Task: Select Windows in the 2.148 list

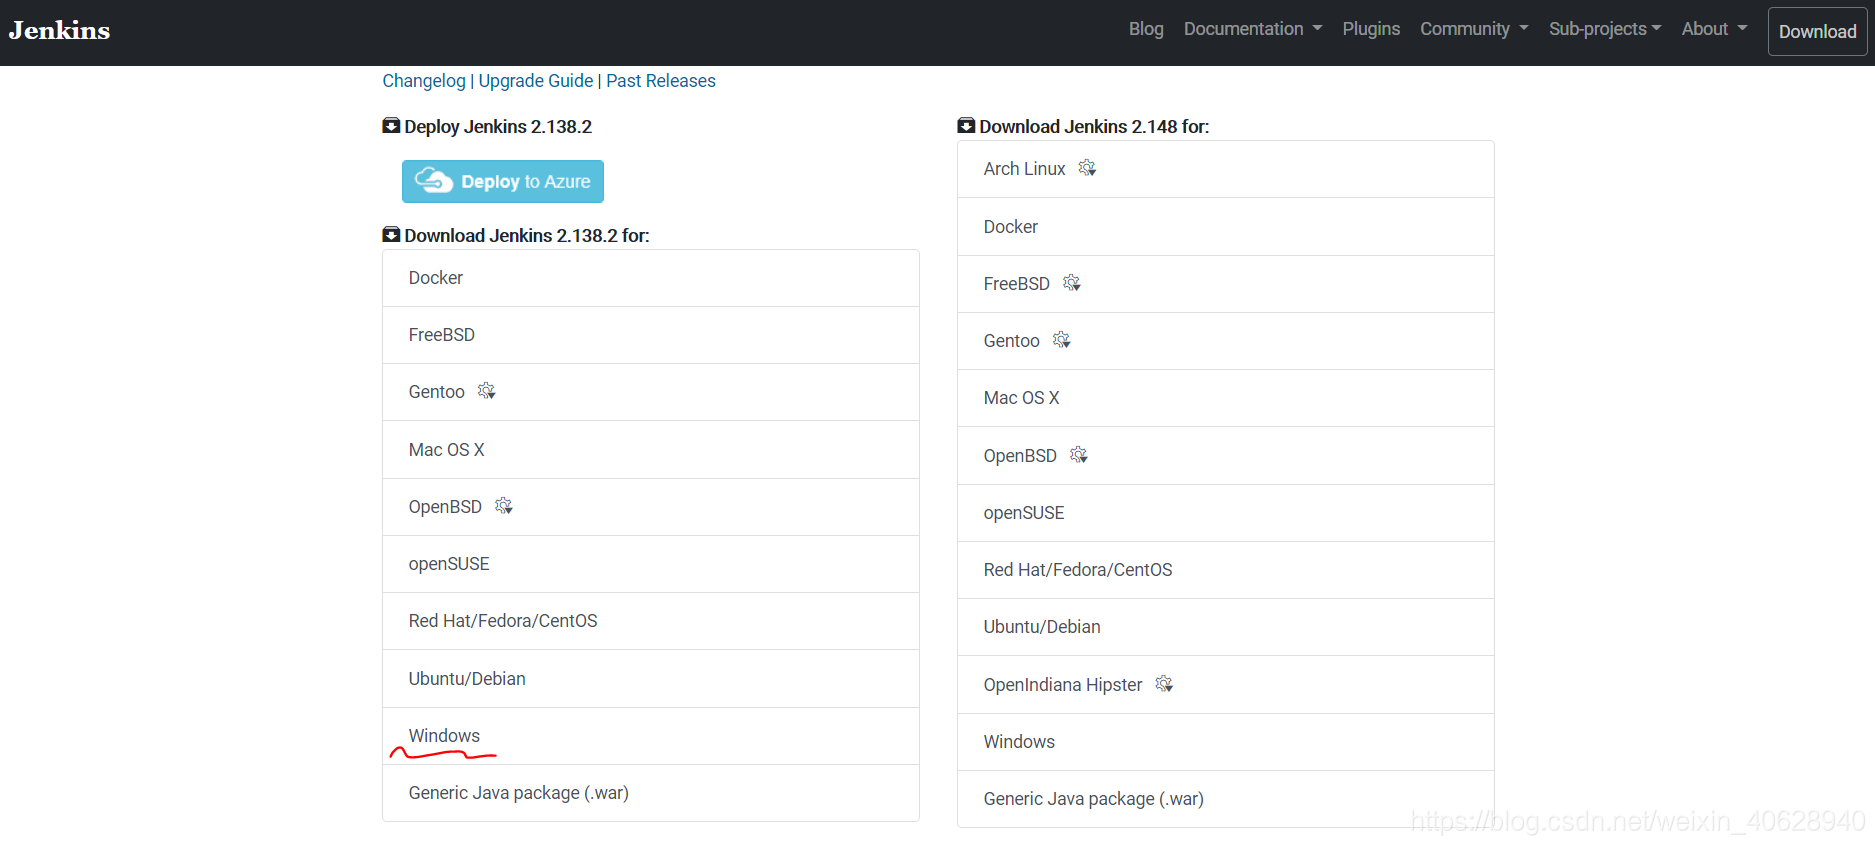Action: (1226, 742)
